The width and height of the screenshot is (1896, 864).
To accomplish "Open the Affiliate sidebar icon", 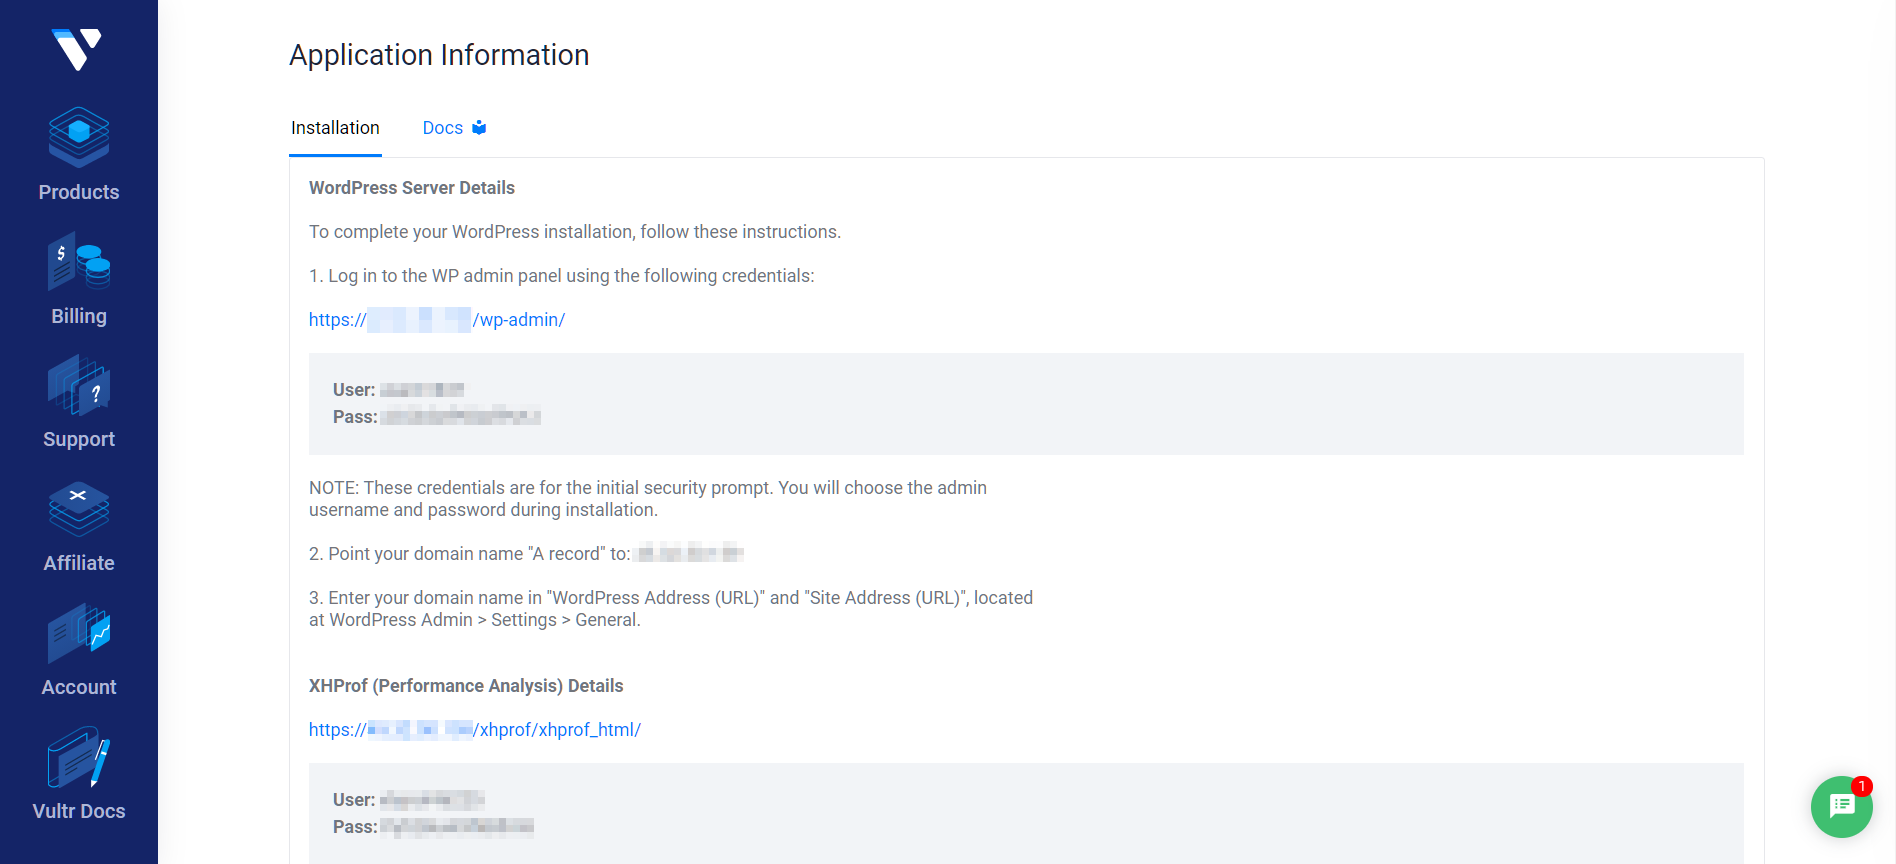I will point(79,509).
